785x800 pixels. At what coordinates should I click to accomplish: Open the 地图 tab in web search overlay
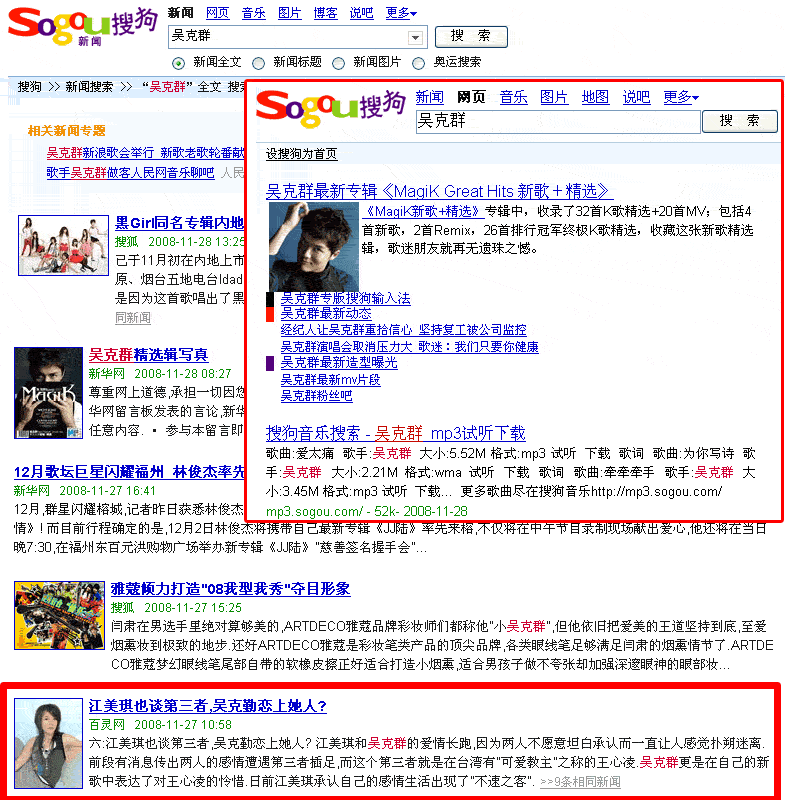[x=595, y=97]
